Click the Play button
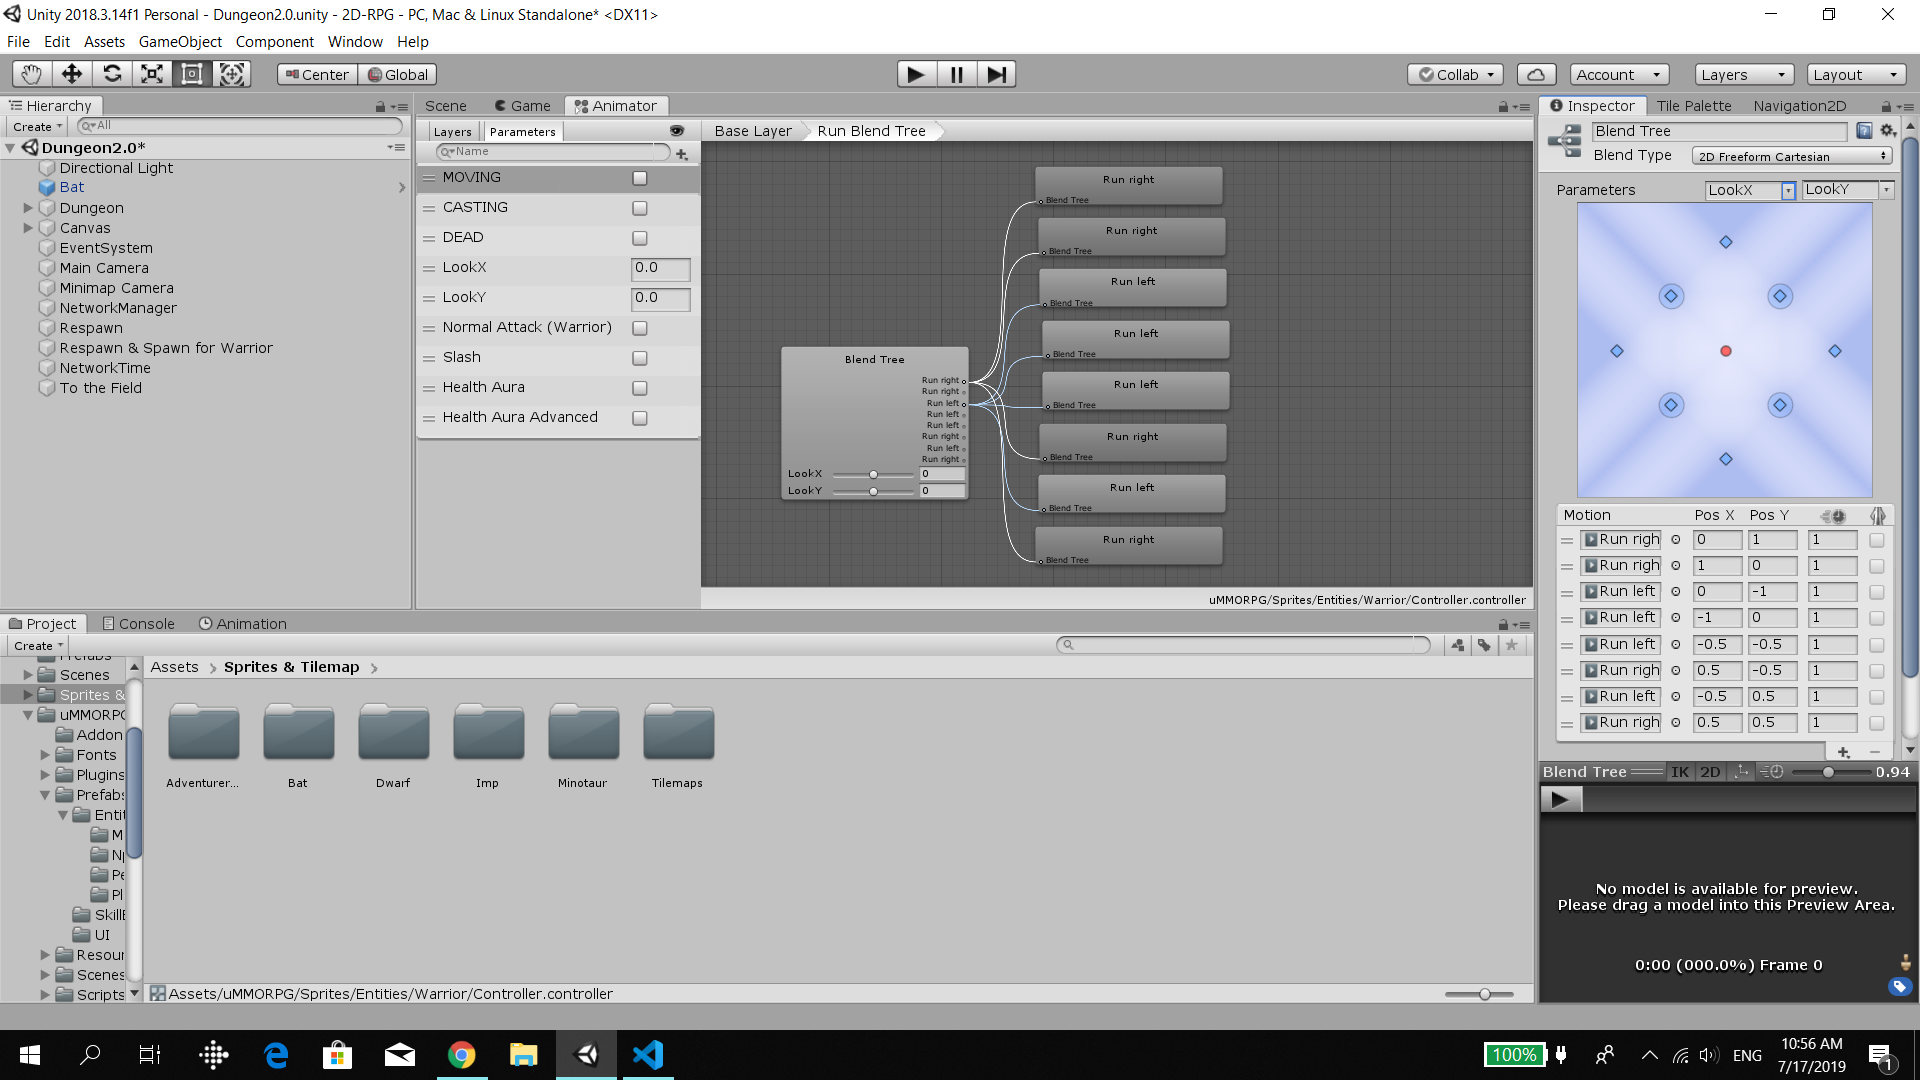1920x1080 pixels. point(915,74)
